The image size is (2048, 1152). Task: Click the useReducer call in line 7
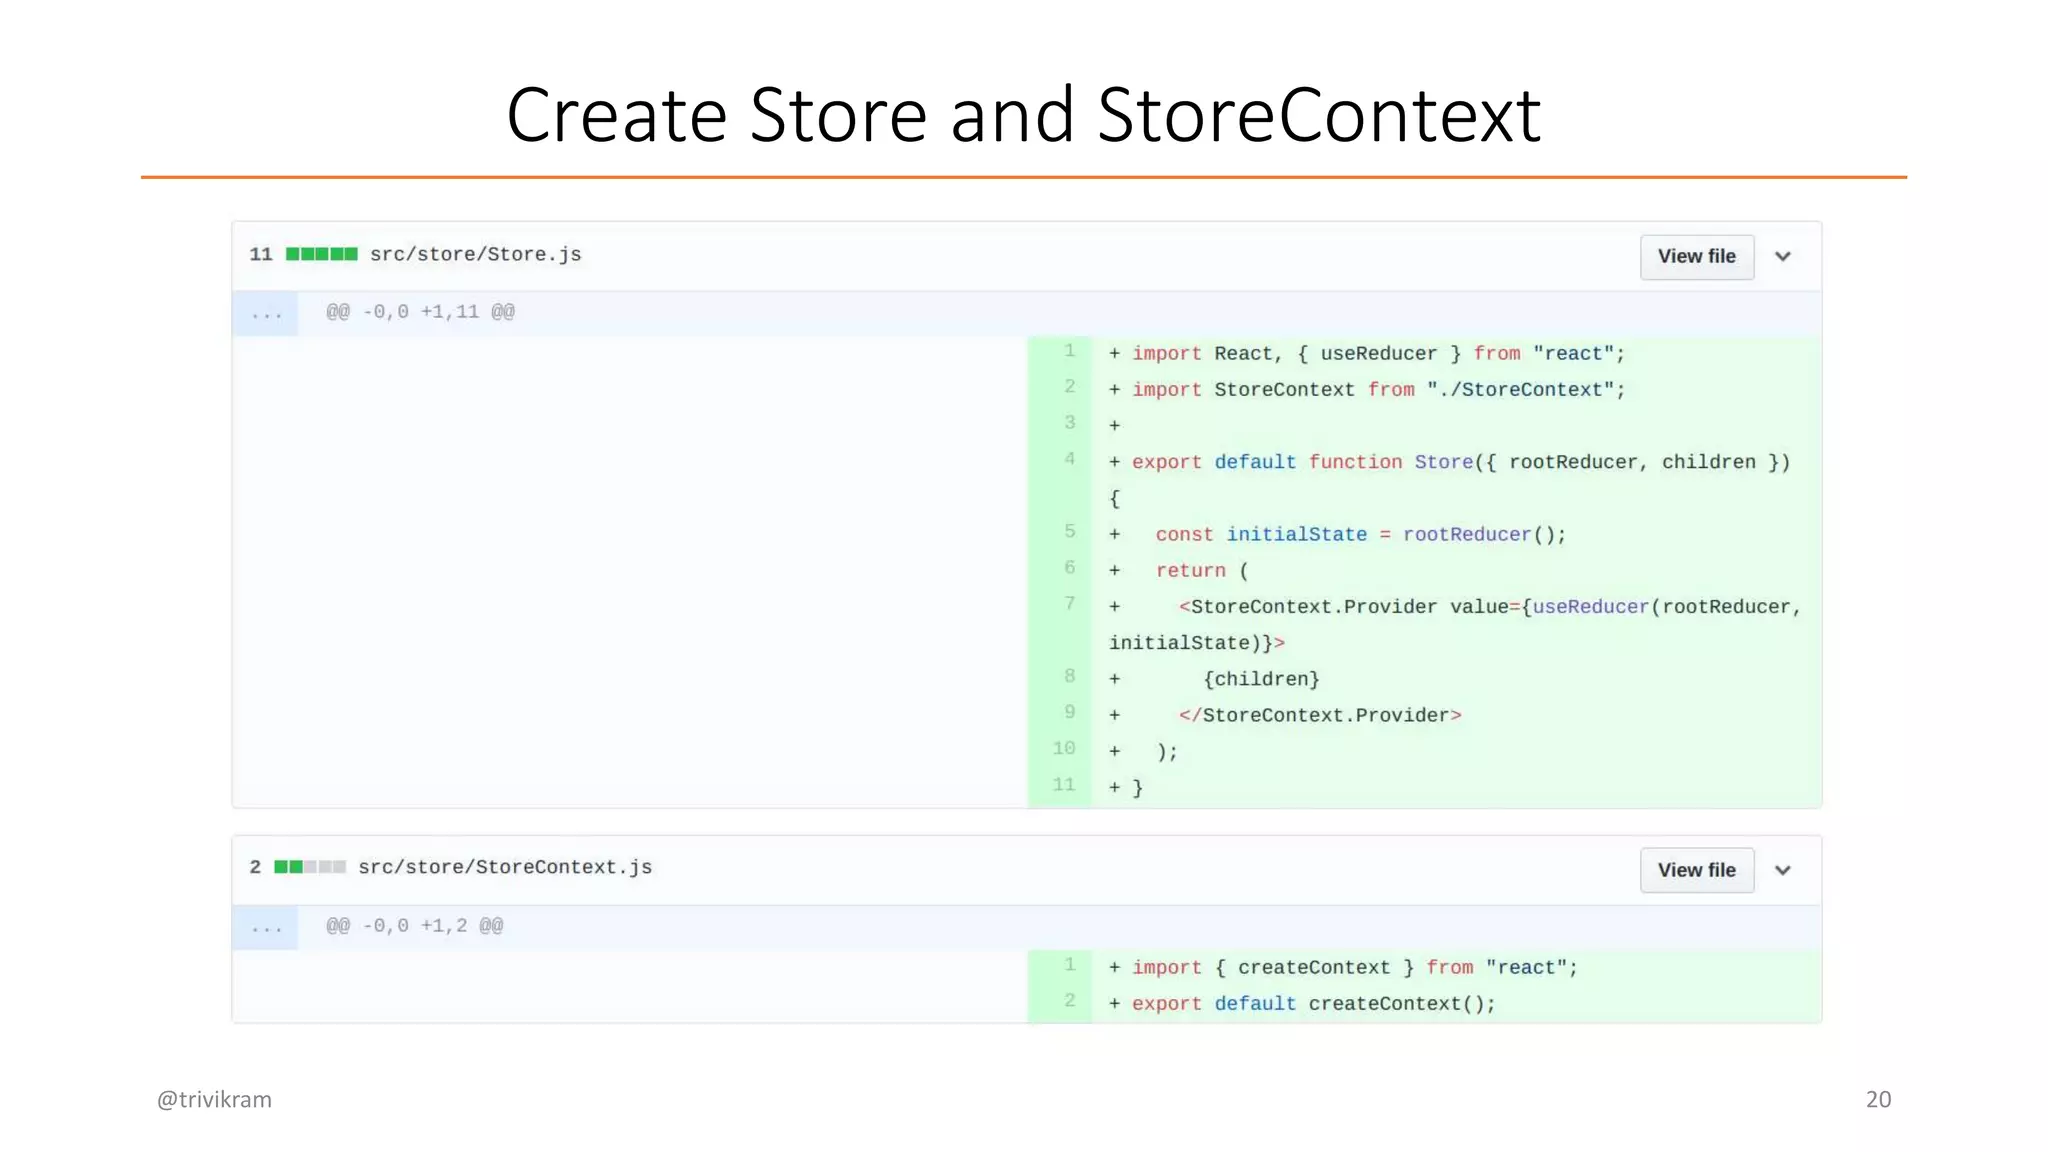pos(1590,607)
